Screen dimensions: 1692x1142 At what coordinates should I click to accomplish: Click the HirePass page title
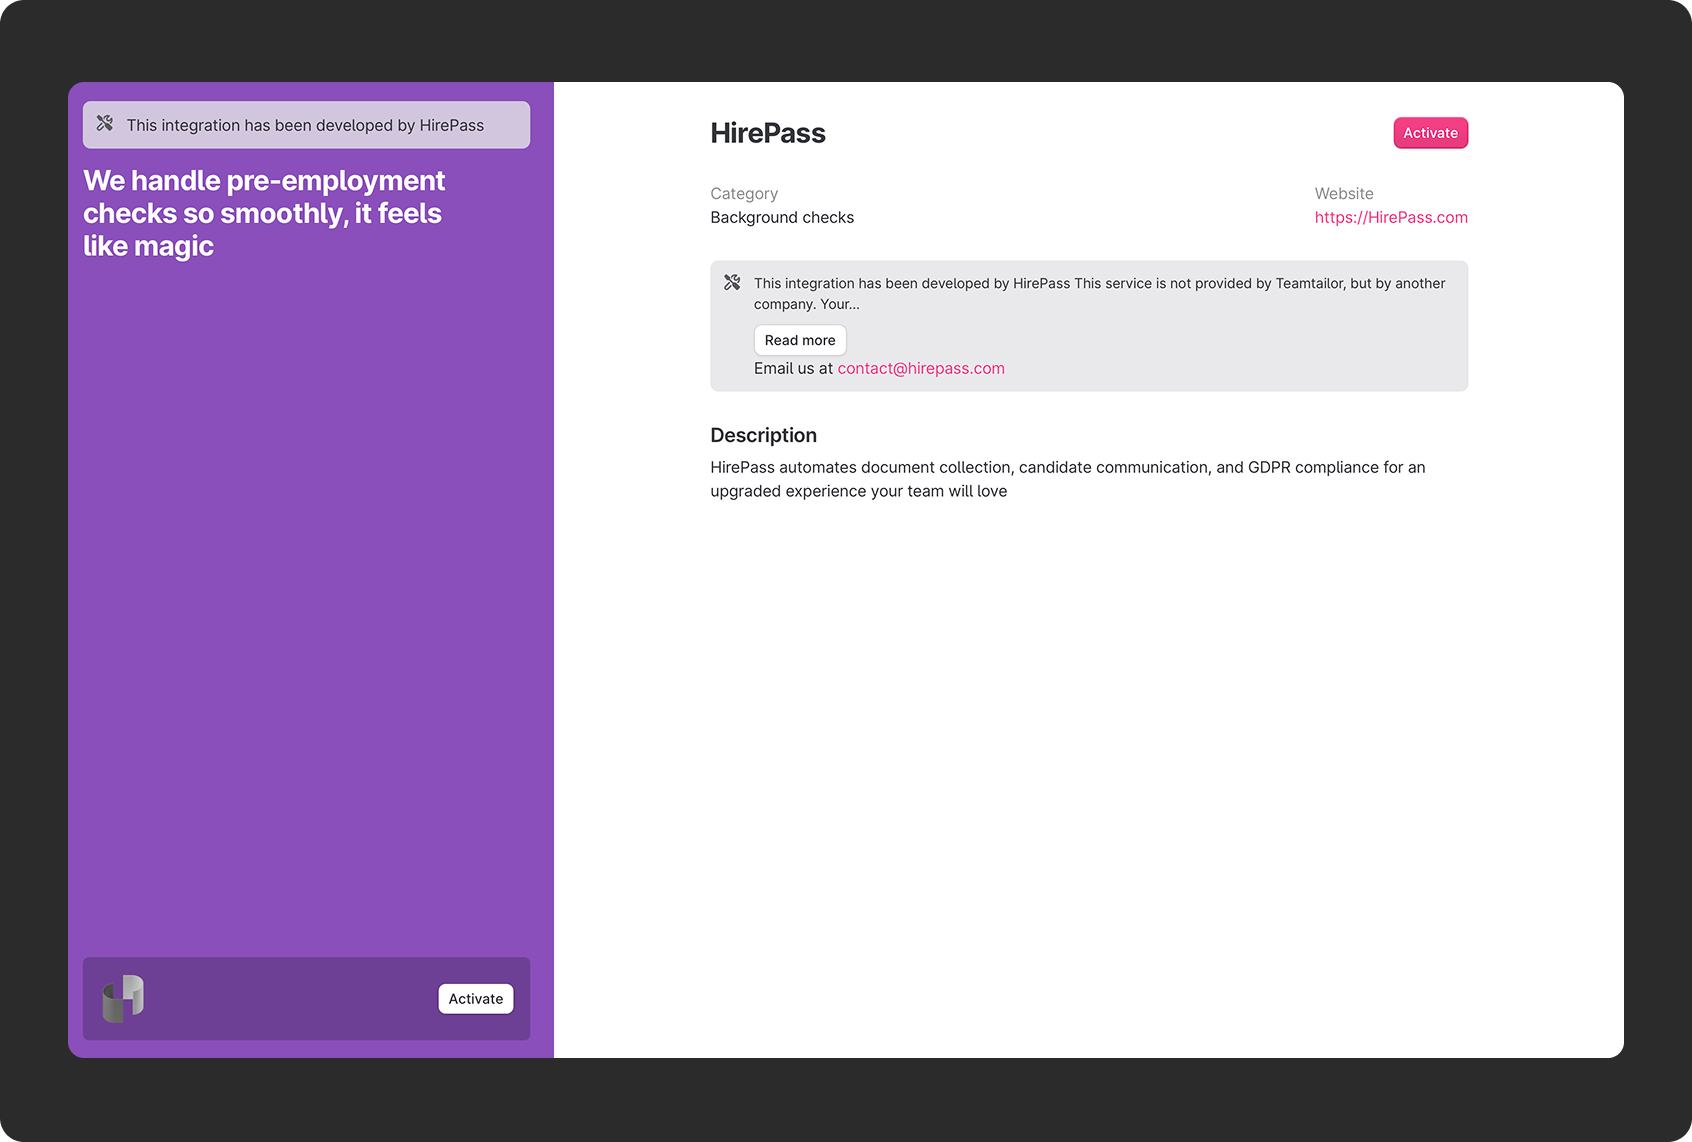point(768,133)
